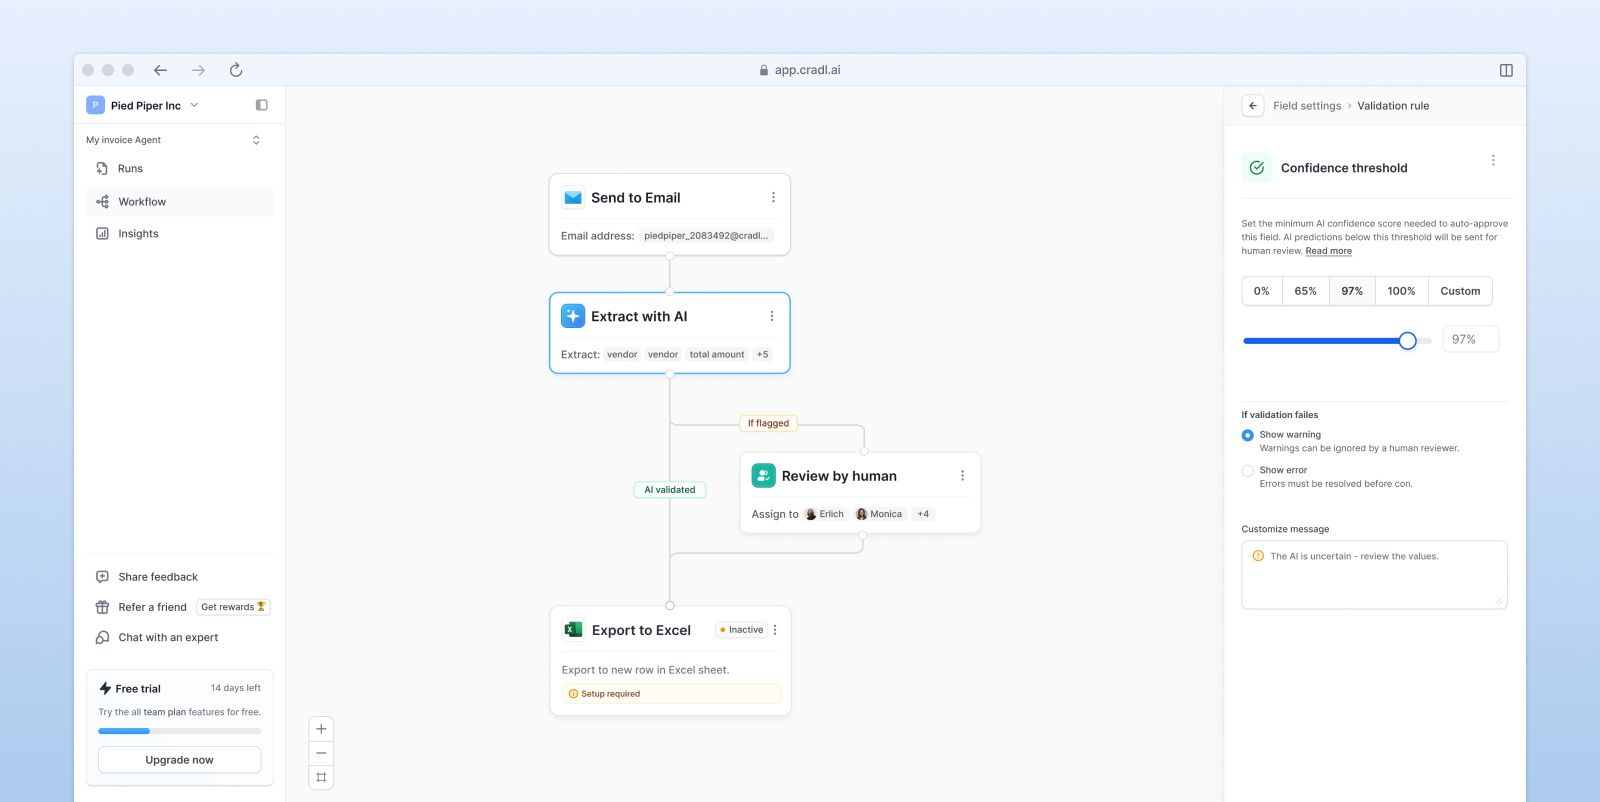1600x802 pixels.
Task: Open the Workflow page
Action: click(179, 202)
